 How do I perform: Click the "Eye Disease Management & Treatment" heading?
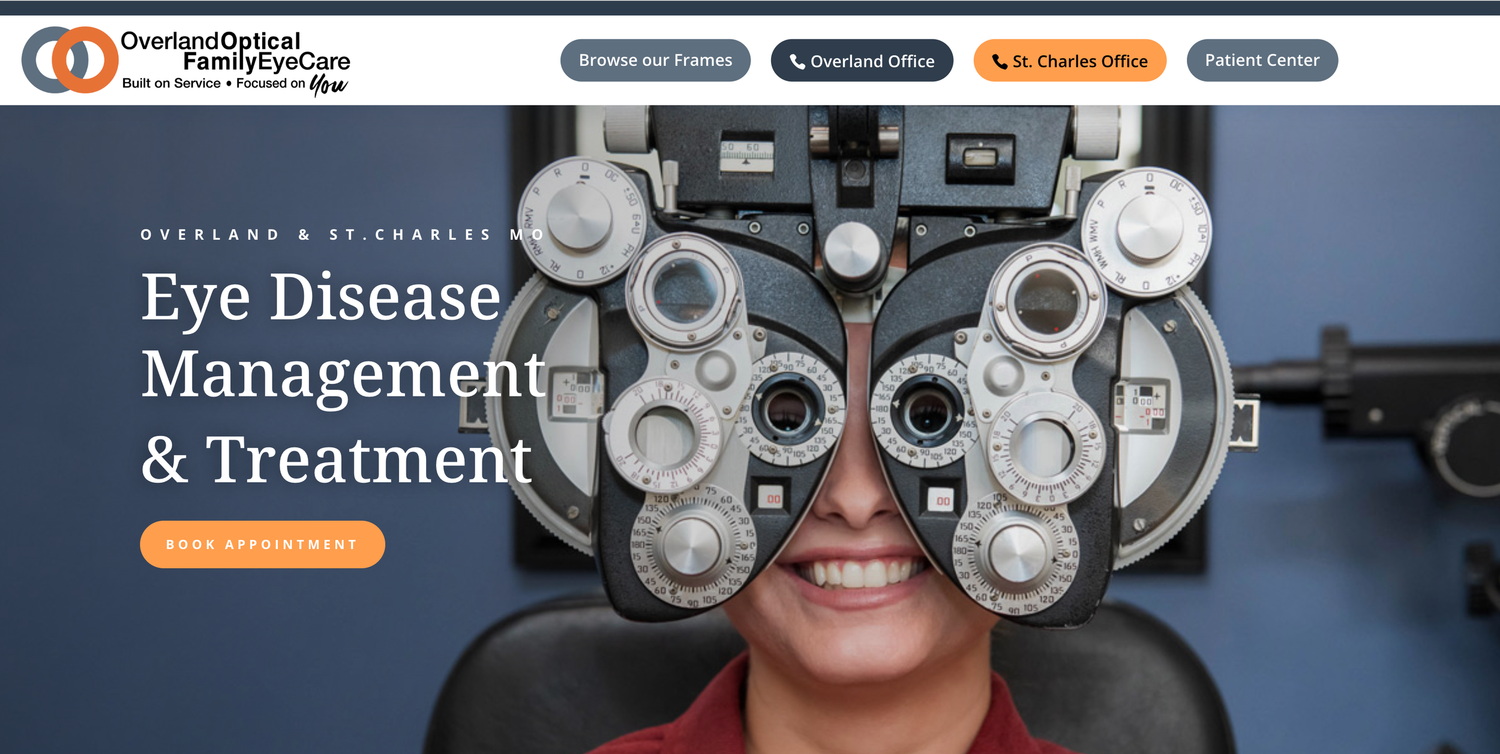tap(343, 377)
